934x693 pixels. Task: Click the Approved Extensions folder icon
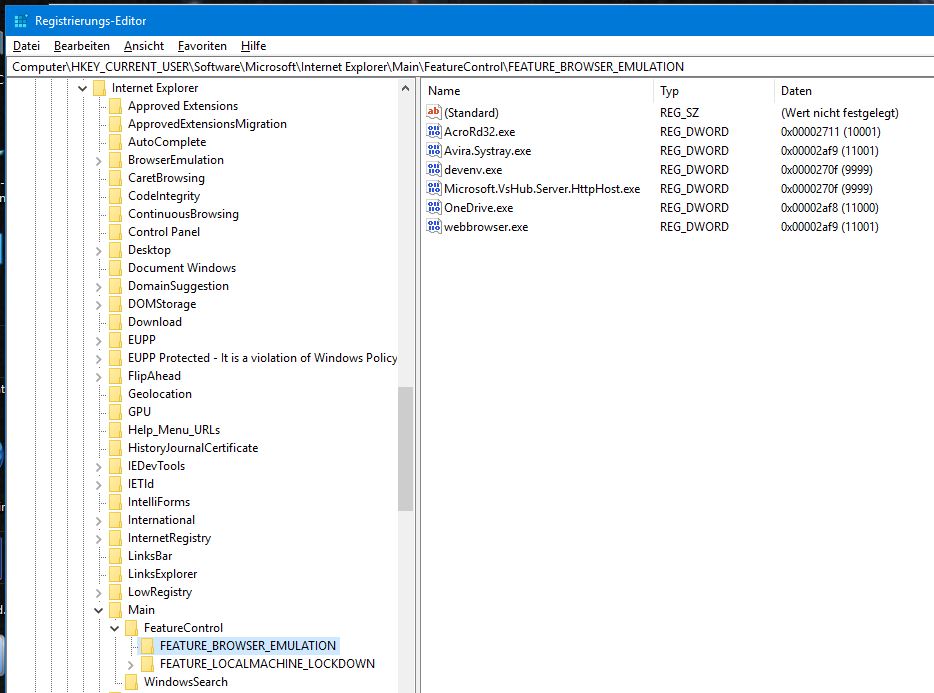[116, 106]
